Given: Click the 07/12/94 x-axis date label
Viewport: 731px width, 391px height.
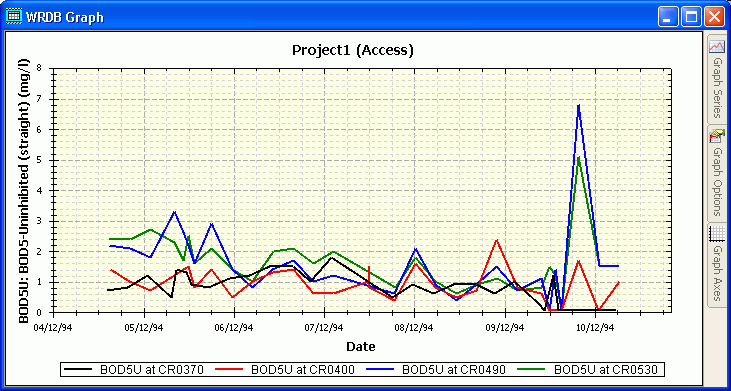Looking at the screenshot, I should [x=325, y=328].
